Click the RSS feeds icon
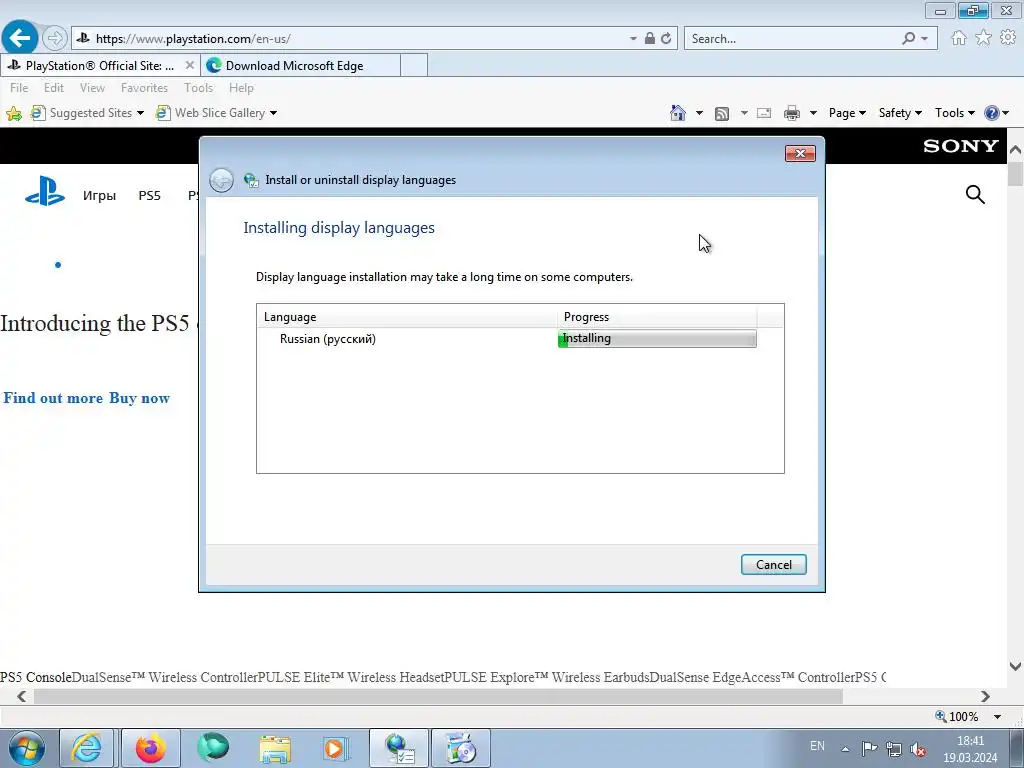 722,113
